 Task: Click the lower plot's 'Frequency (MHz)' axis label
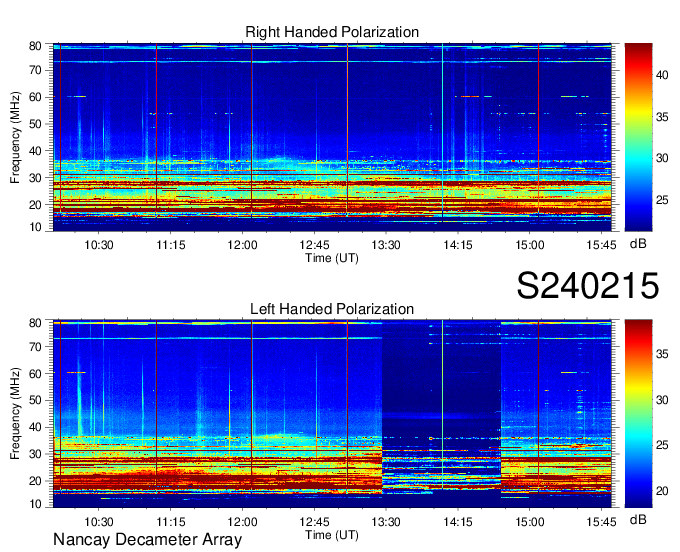click(15, 414)
